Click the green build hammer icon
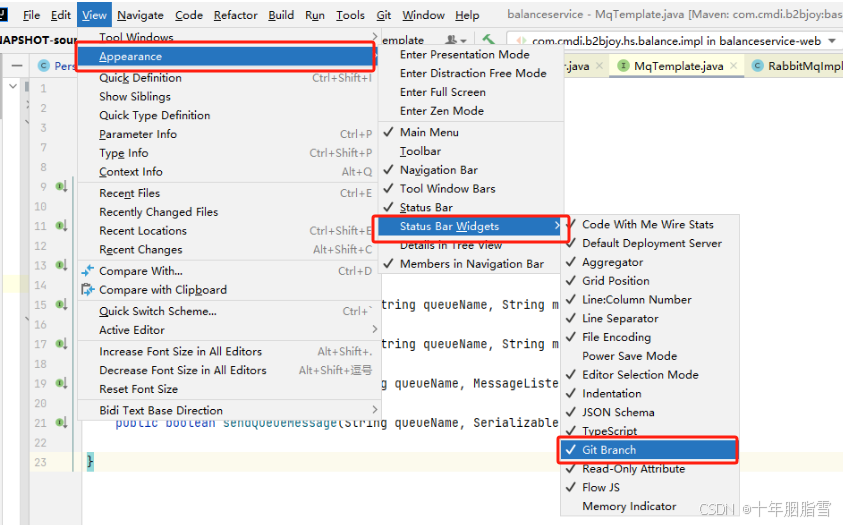The image size is (843, 525). [488, 40]
